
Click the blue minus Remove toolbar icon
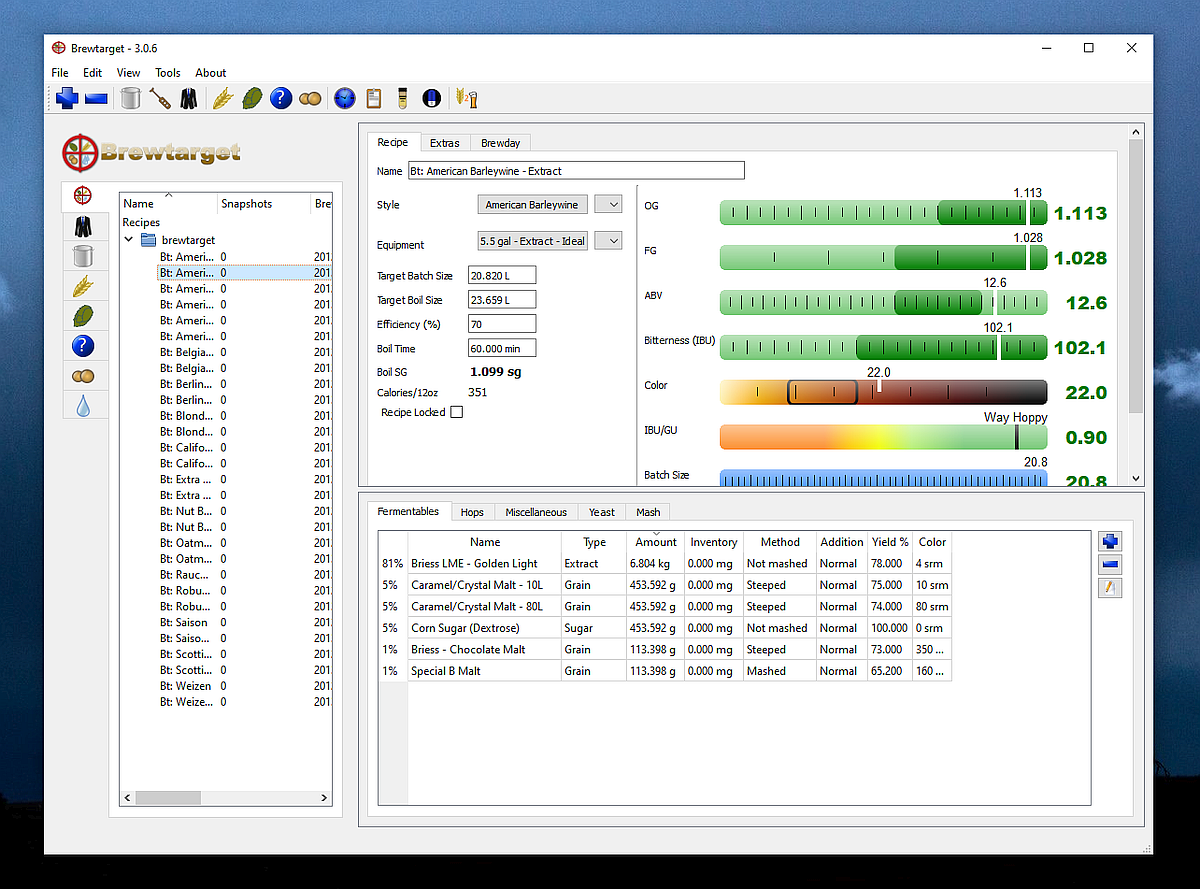pos(96,98)
